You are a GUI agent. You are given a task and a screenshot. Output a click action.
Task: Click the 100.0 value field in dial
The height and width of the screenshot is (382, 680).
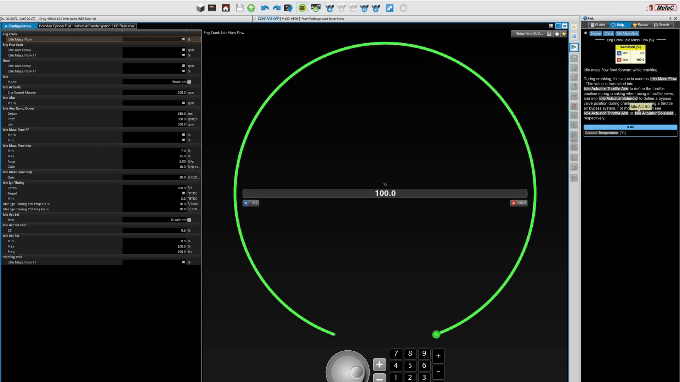pos(385,193)
